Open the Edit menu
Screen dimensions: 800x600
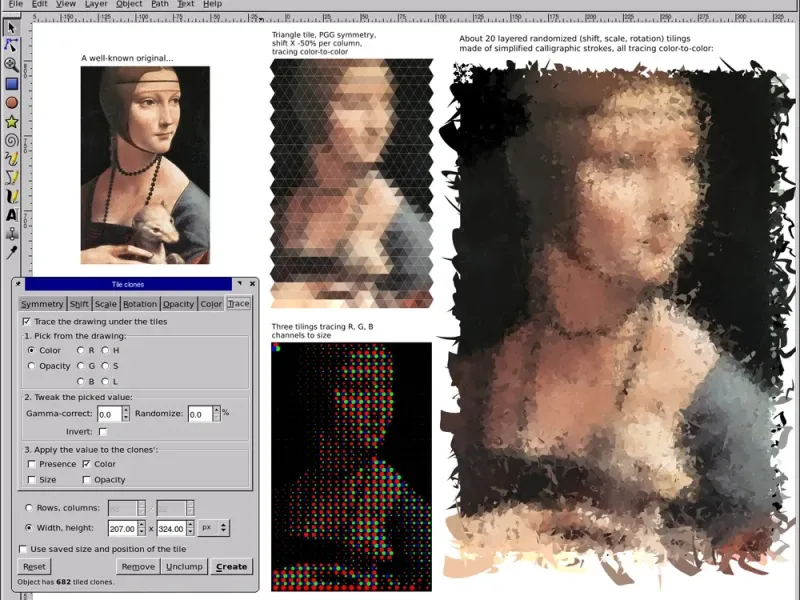pyautogui.click(x=39, y=4)
